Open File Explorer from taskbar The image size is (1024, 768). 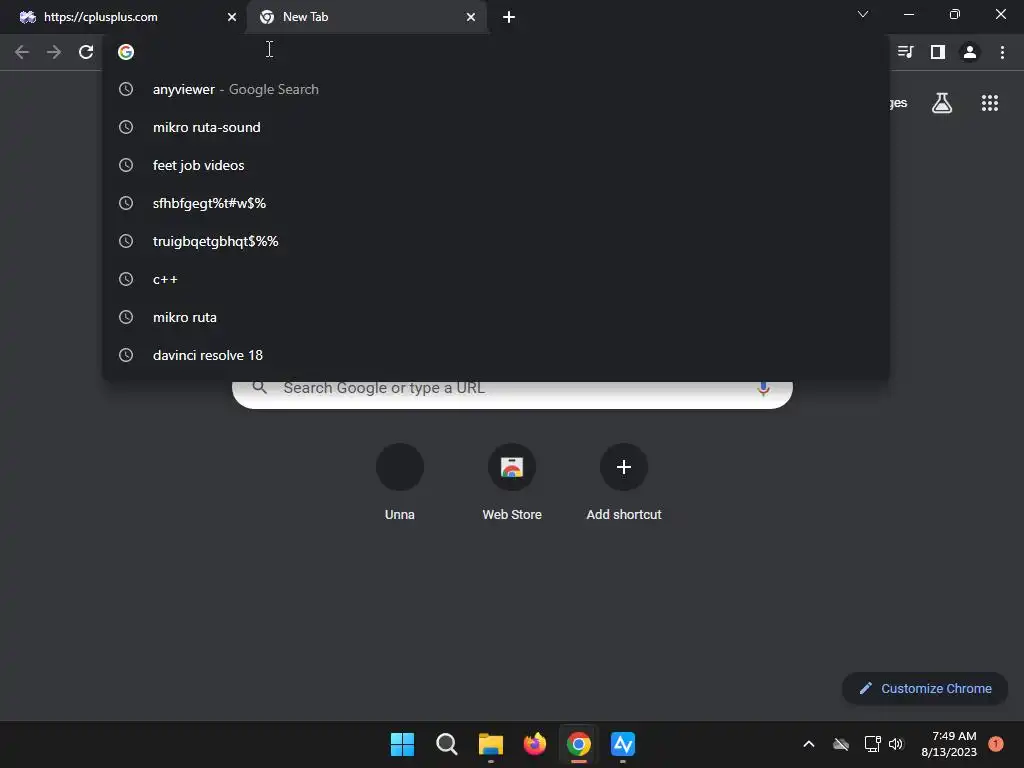490,744
